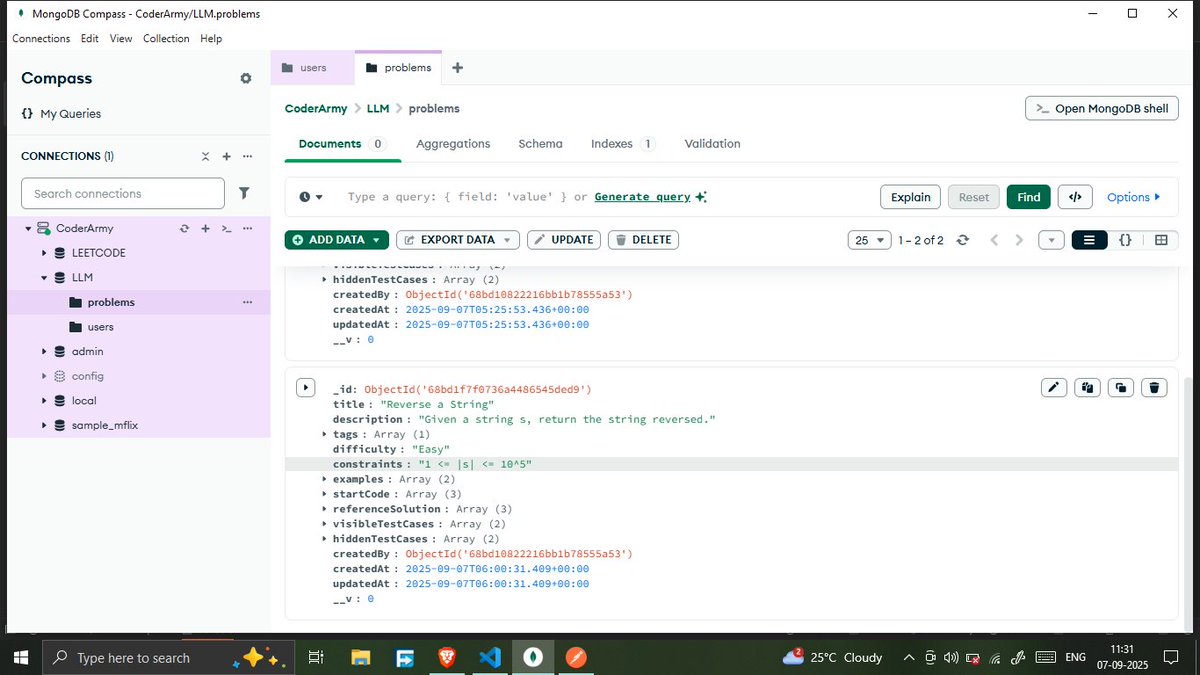Click the Find button
Screen dimensions: 1200x675
[x=1029, y=197]
